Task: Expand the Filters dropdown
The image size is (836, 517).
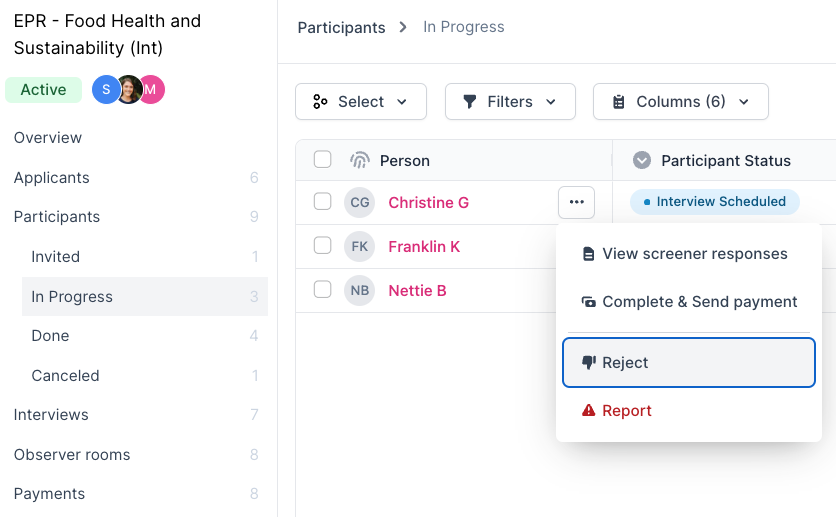Action: [x=510, y=101]
